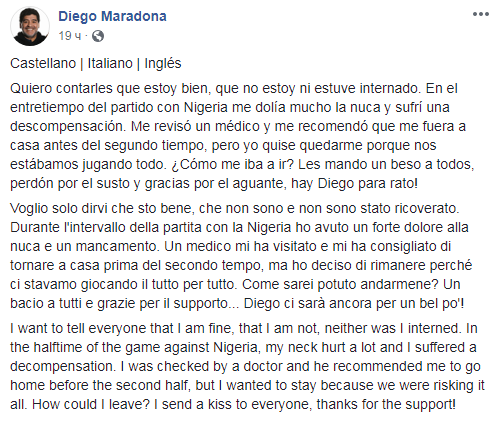Click the public globe privacy icon
This screenshot has width=493, height=422.
click(x=98, y=36)
